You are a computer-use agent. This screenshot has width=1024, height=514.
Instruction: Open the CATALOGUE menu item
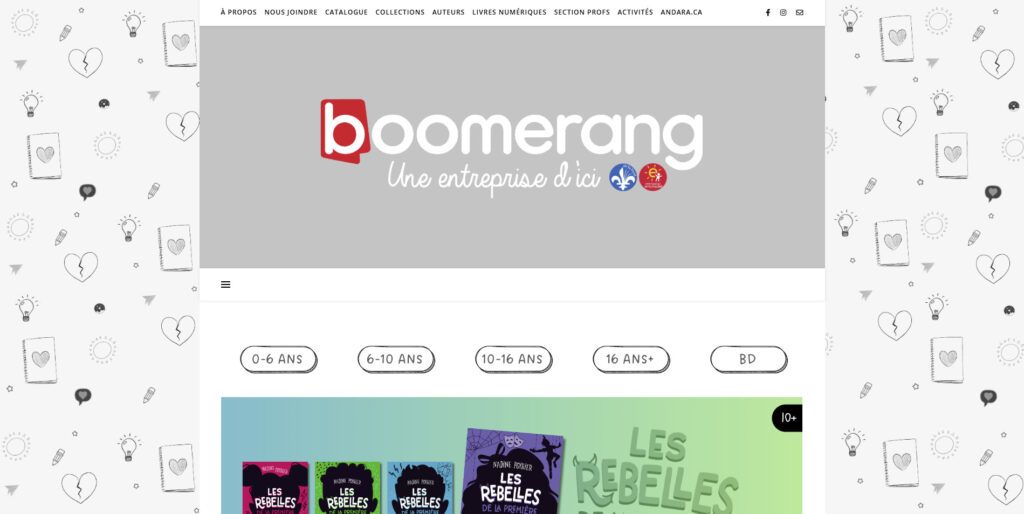(346, 12)
